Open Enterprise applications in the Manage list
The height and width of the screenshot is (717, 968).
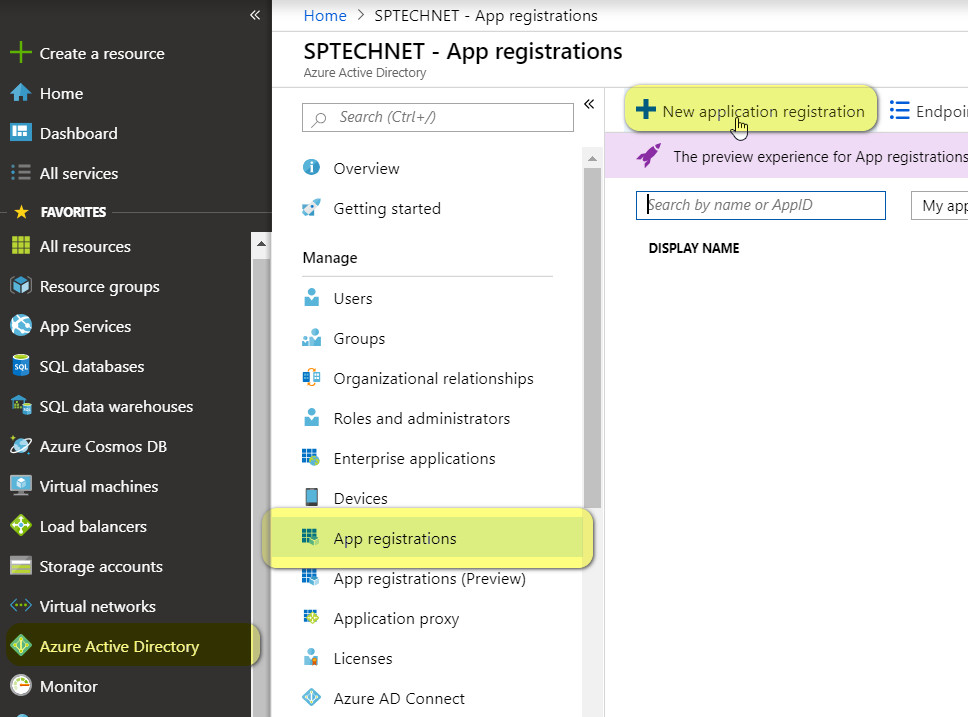413,458
